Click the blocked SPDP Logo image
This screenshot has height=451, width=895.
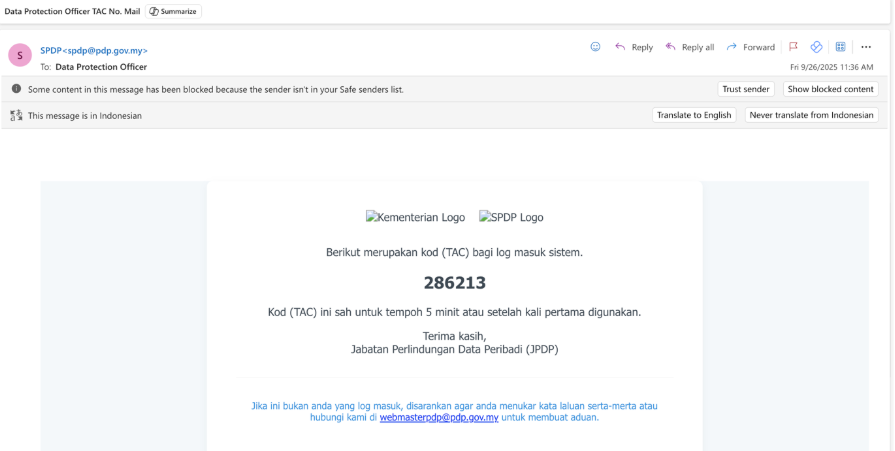[x=511, y=217]
